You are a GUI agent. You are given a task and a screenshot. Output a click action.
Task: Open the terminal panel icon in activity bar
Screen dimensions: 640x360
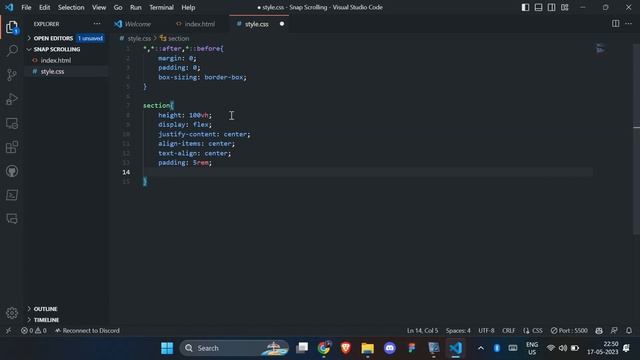tap(12, 195)
